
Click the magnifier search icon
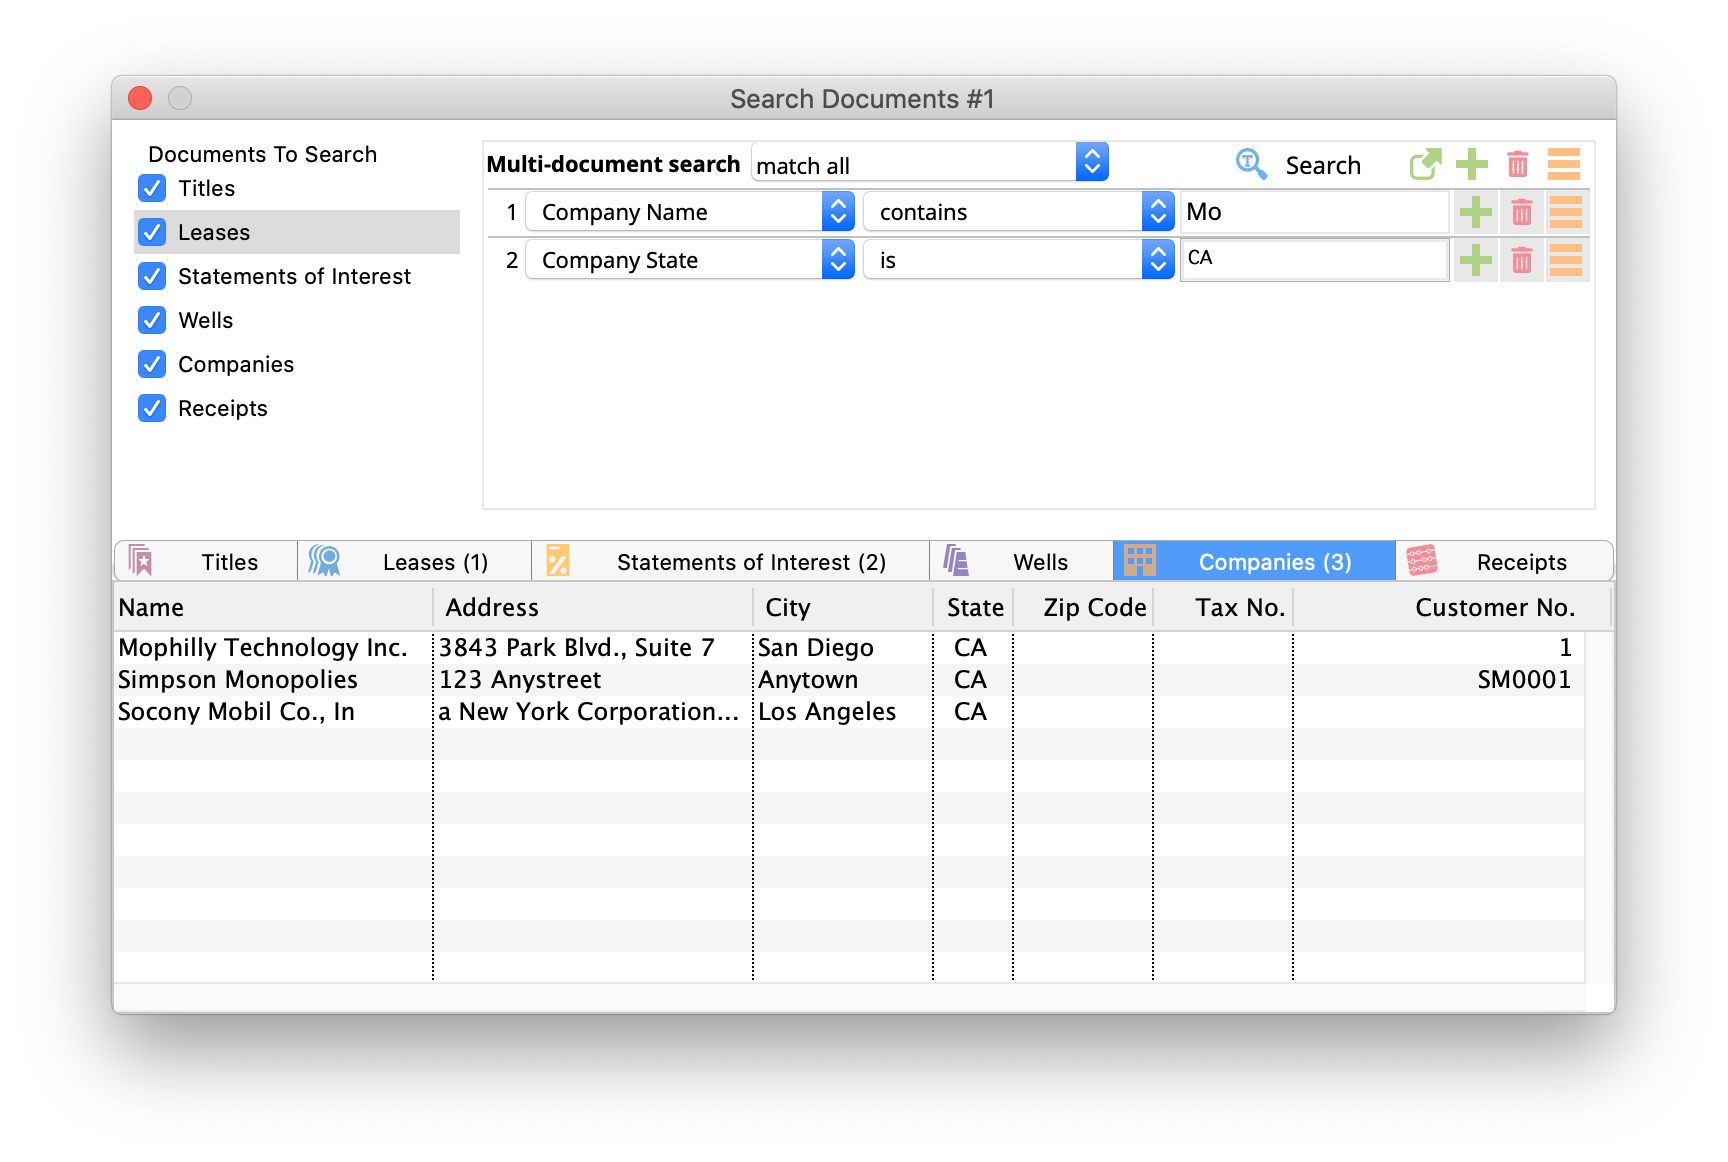click(1251, 164)
